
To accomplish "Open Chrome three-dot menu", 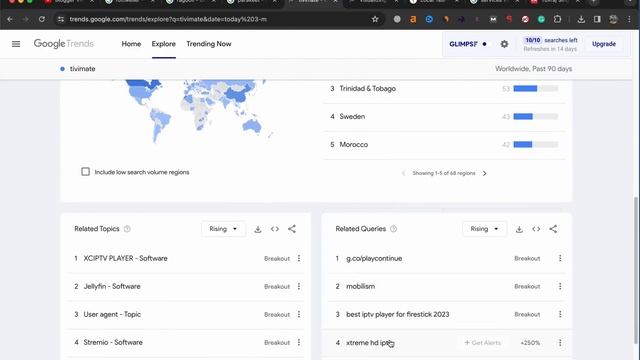I will [x=629, y=19].
